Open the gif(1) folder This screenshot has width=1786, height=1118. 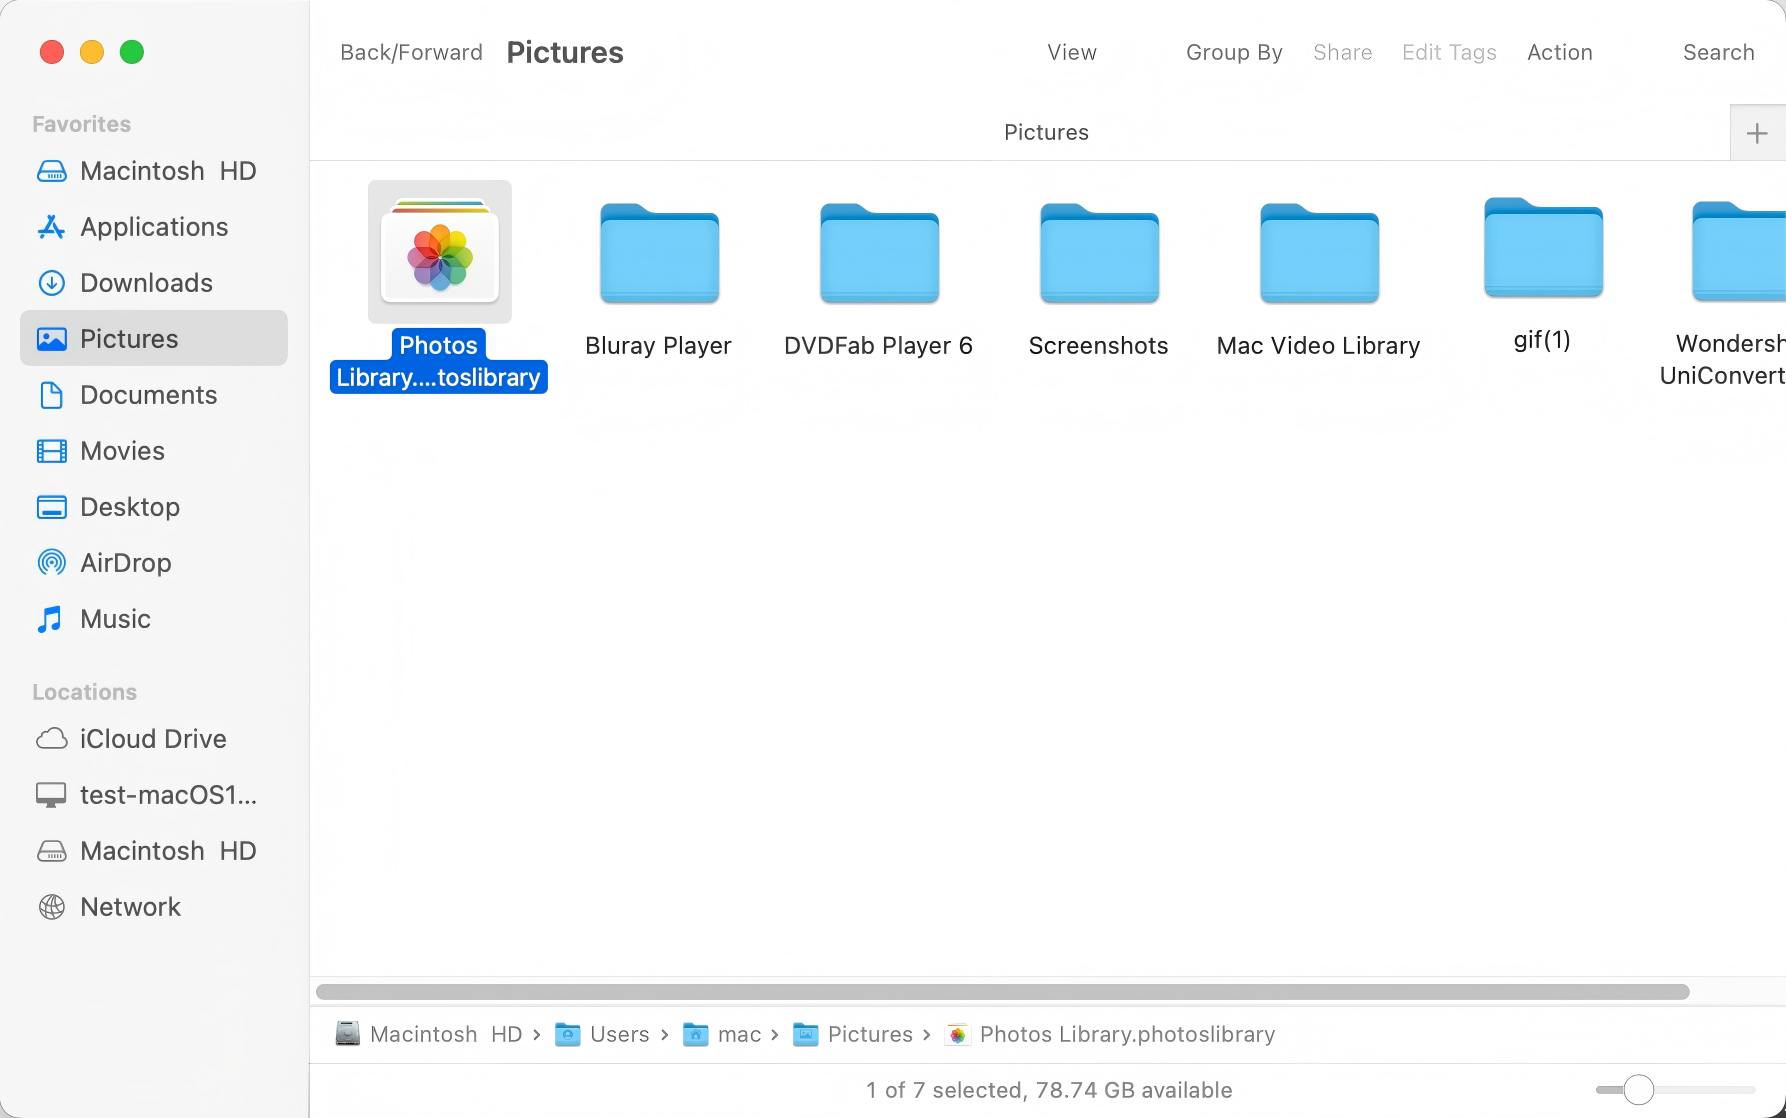[1541, 248]
